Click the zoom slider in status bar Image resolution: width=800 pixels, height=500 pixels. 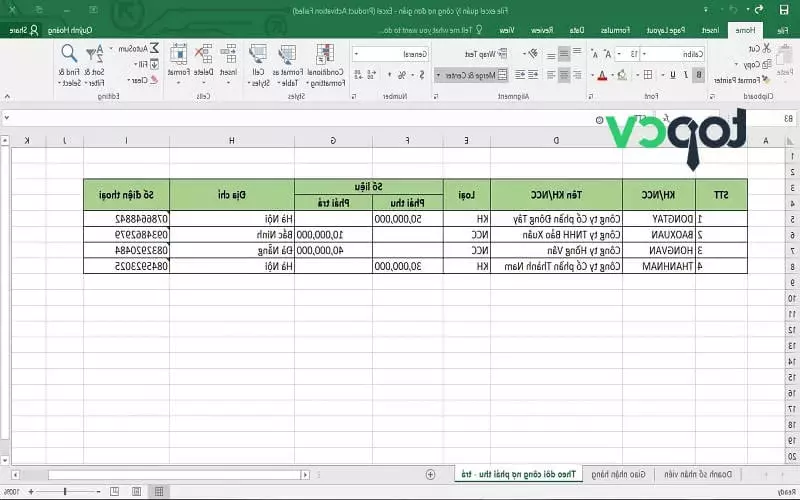point(66,492)
